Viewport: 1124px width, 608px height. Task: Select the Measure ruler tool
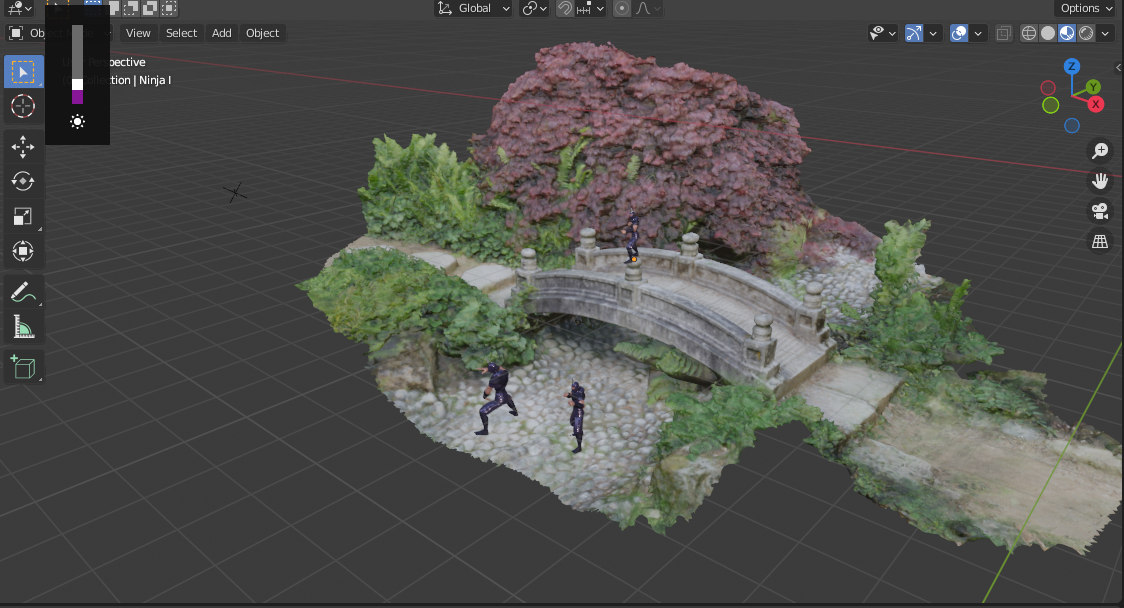pyautogui.click(x=23, y=328)
